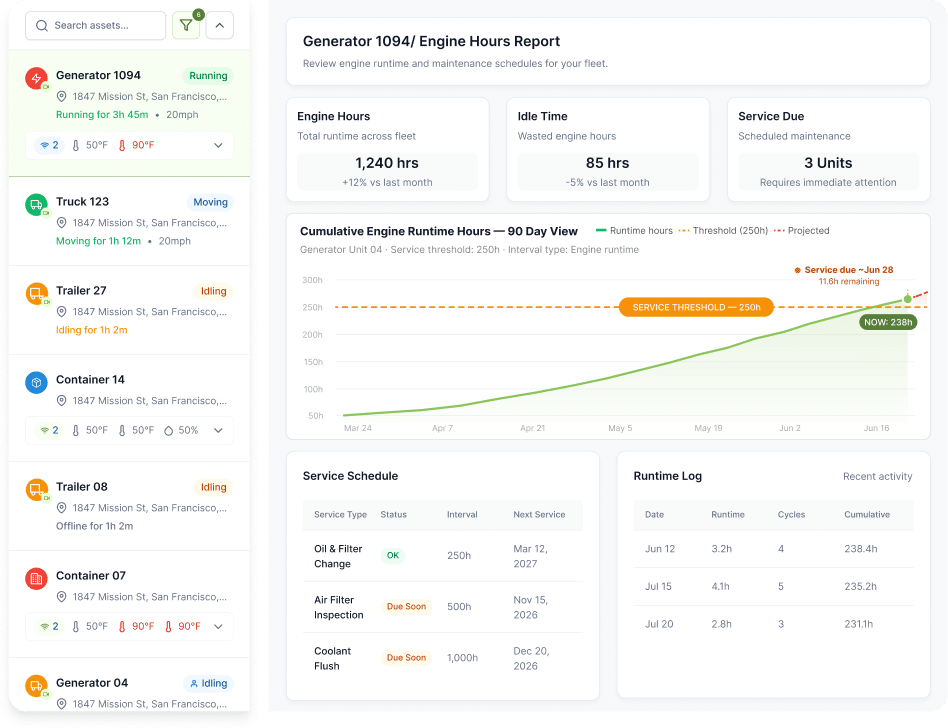This screenshot has height=728, width=948.
Task: Click the Trailer 27 orange trailer icon
Action: tap(36, 293)
